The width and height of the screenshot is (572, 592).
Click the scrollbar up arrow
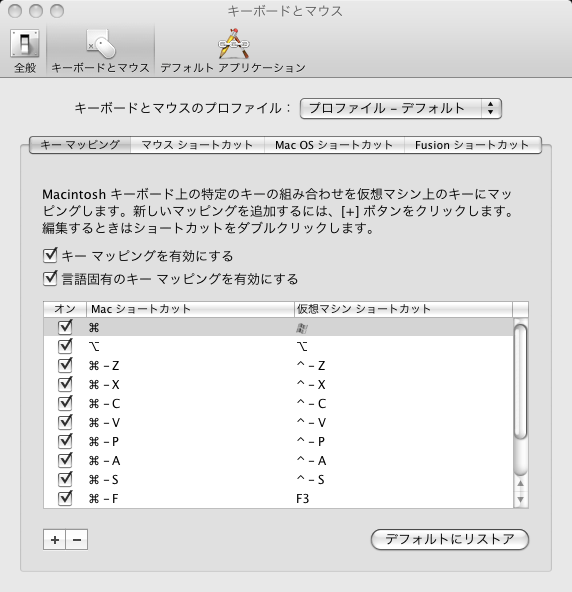pyautogui.click(x=521, y=483)
